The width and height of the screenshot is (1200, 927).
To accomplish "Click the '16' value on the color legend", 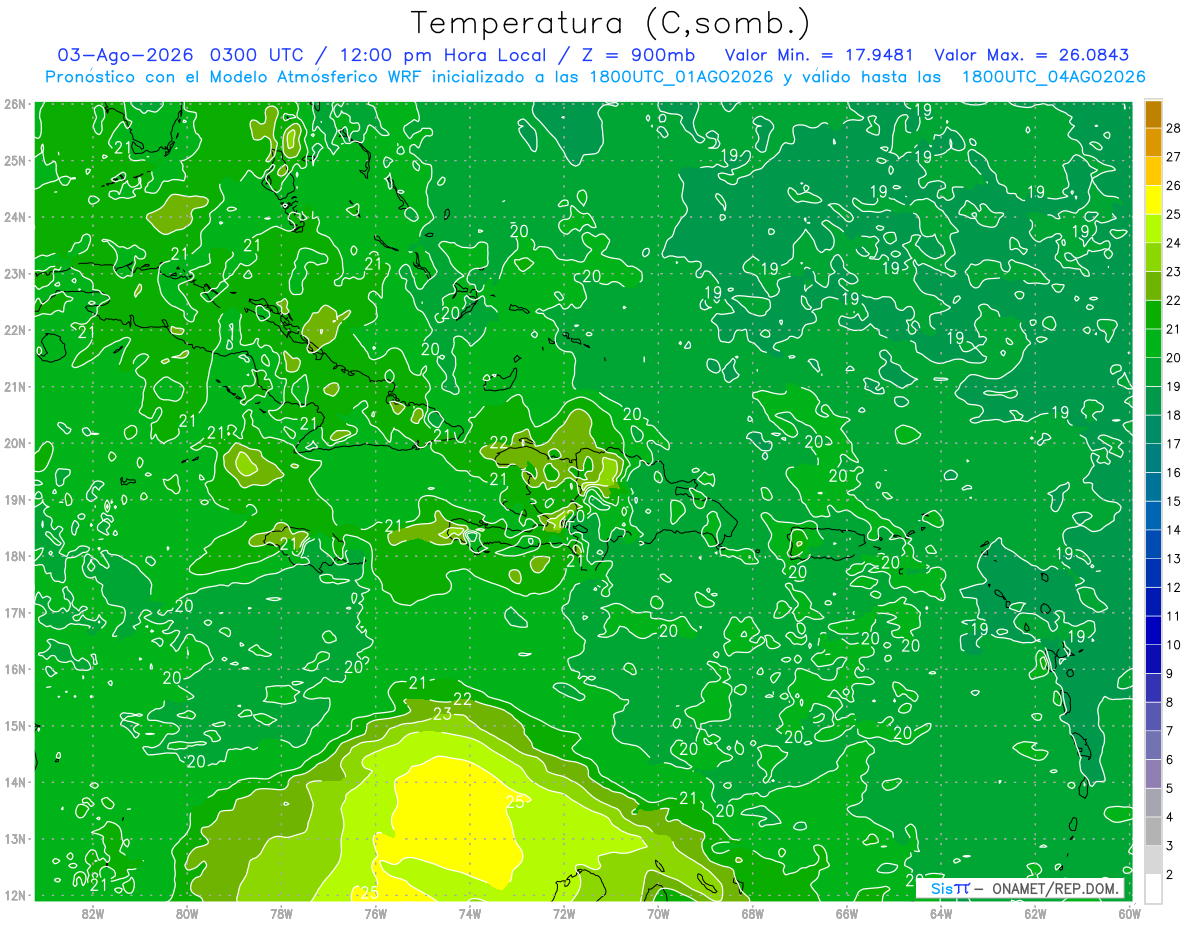I will point(1174,472).
